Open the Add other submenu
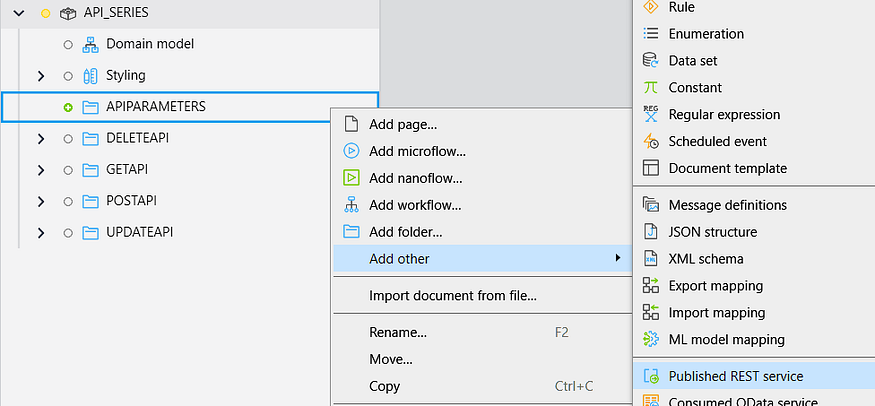 tap(399, 259)
